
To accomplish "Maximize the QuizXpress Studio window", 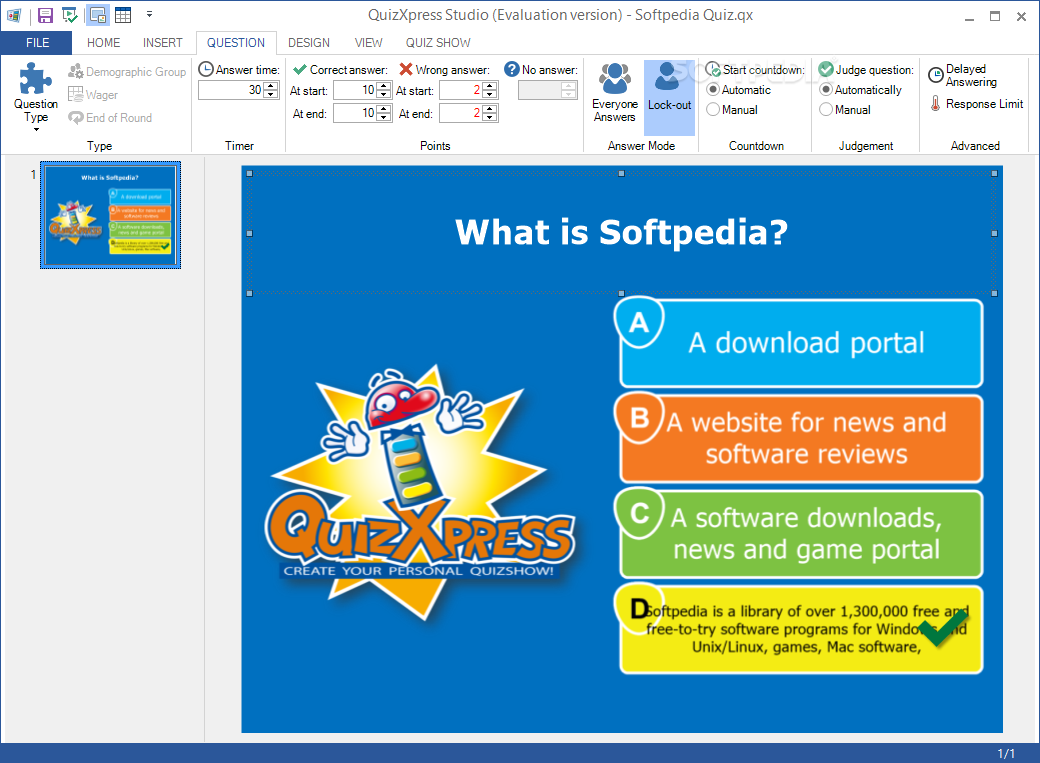I will tap(995, 17).
